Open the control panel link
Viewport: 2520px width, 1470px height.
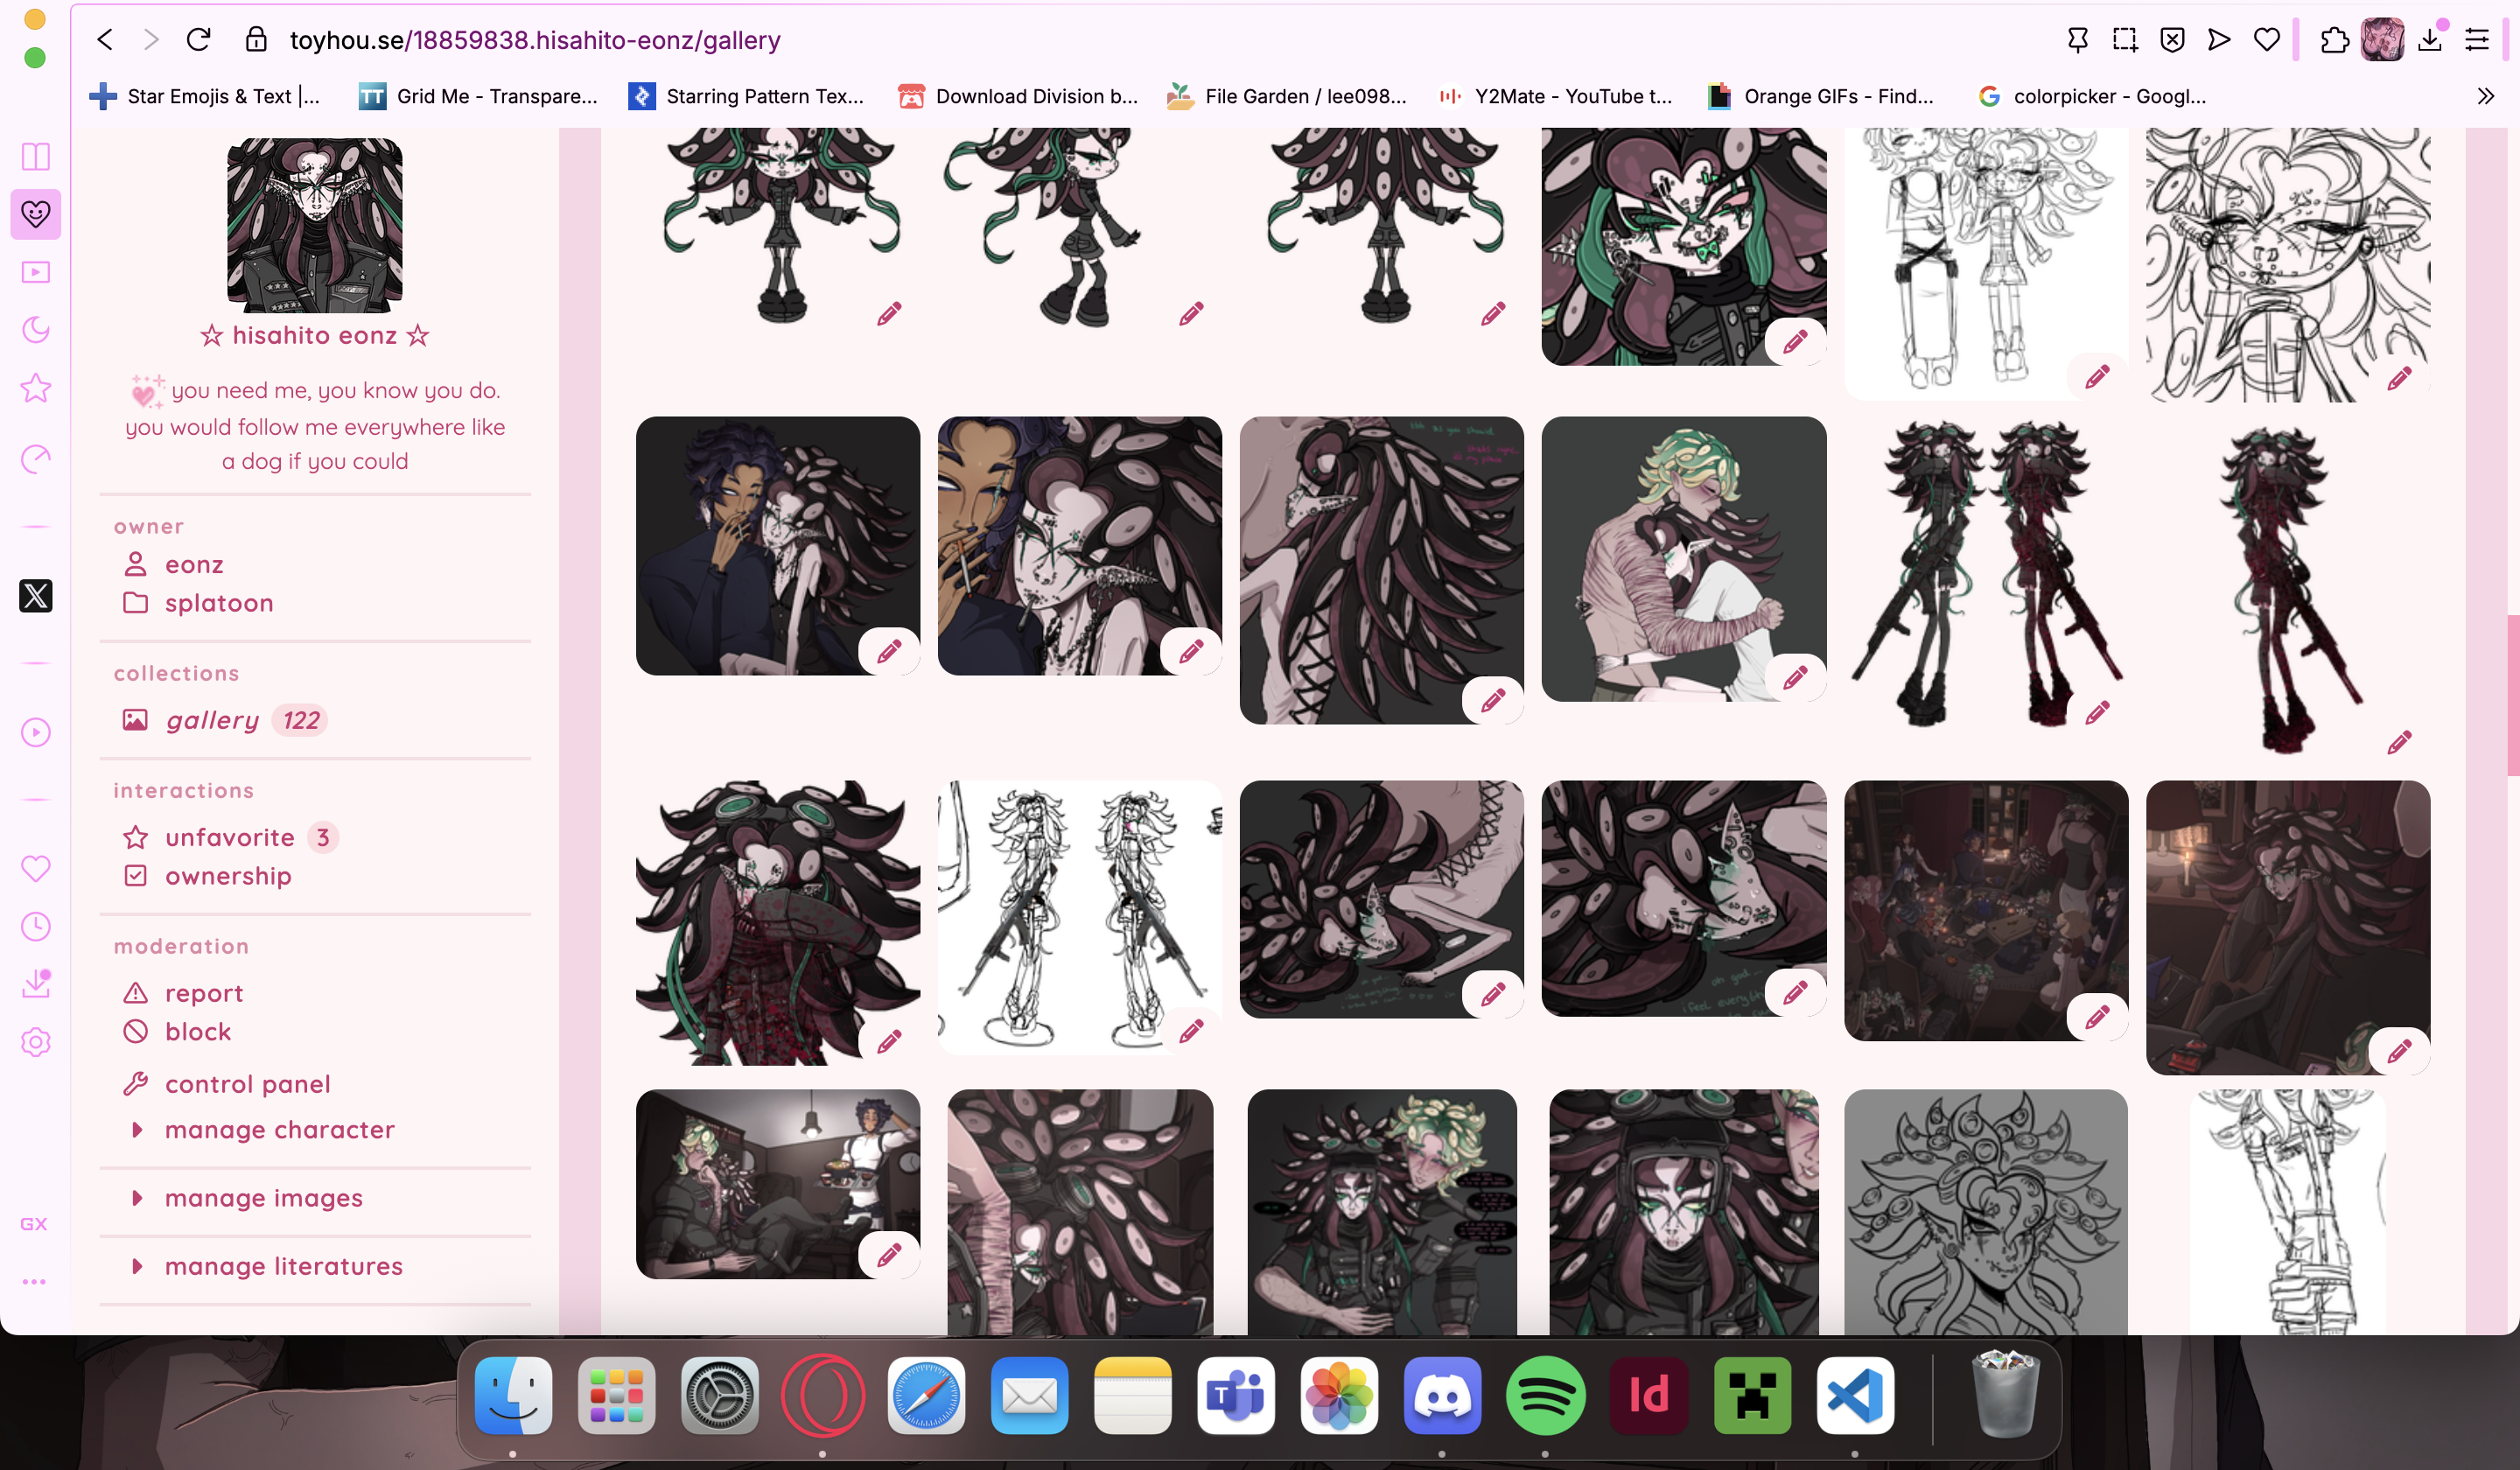(247, 1084)
